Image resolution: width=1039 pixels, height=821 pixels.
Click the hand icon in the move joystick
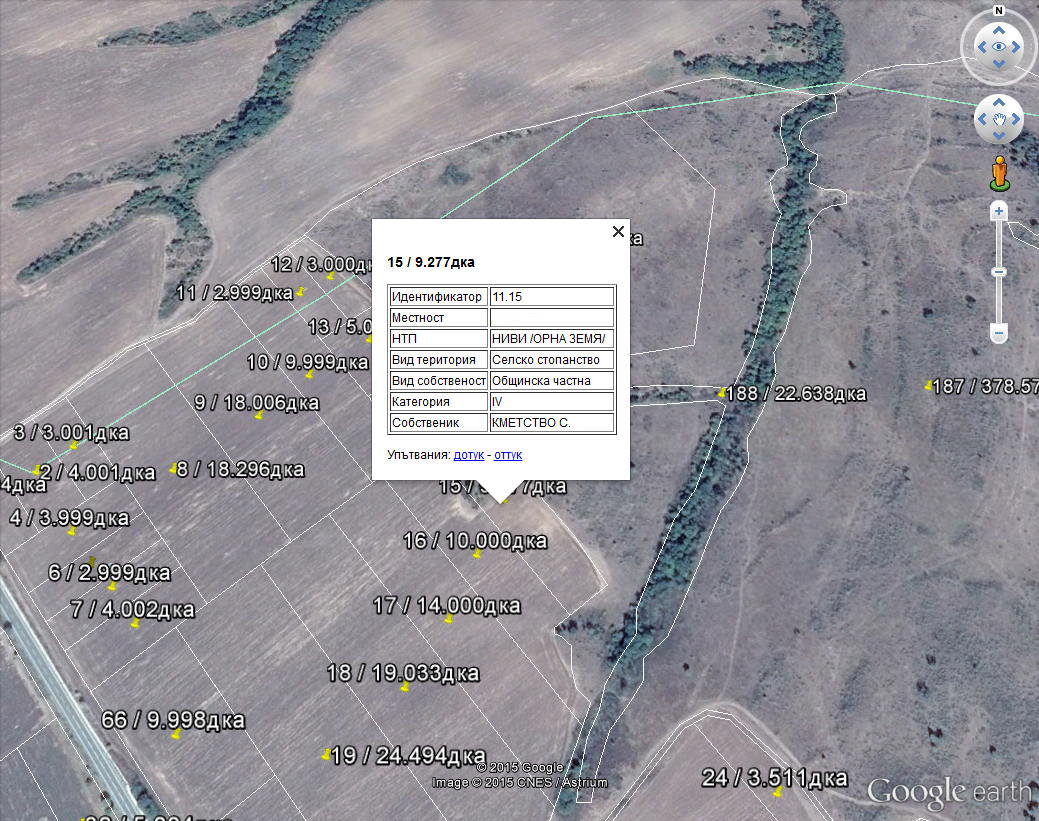pyautogui.click(x=998, y=119)
